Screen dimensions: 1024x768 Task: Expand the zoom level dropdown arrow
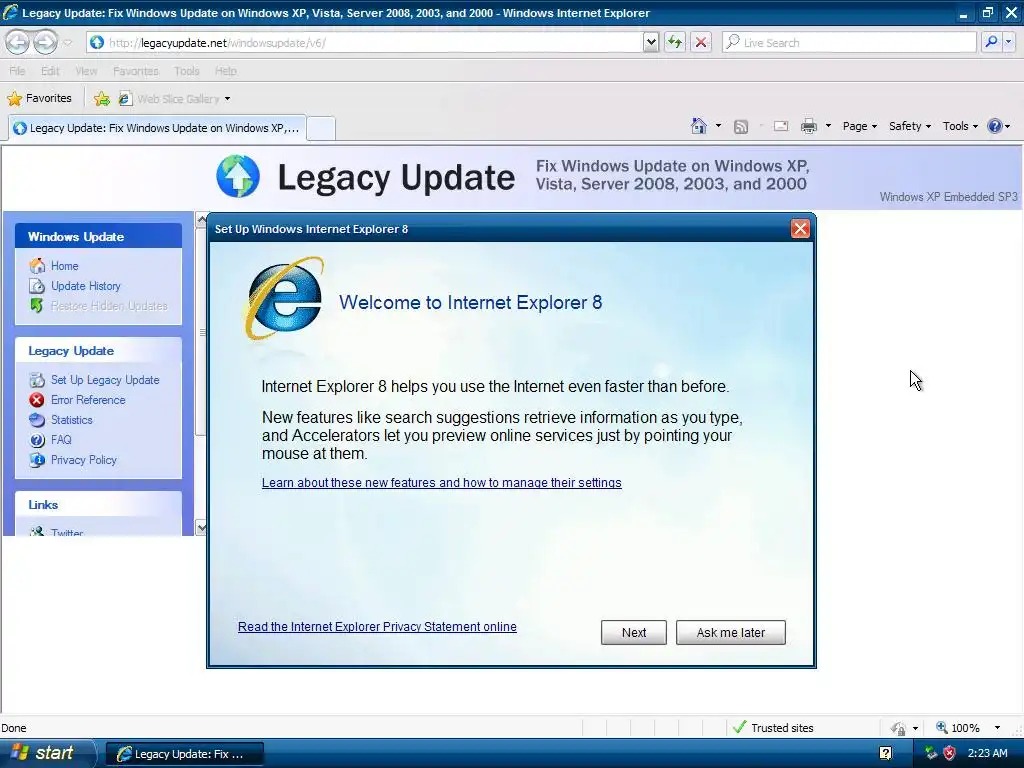click(997, 728)
